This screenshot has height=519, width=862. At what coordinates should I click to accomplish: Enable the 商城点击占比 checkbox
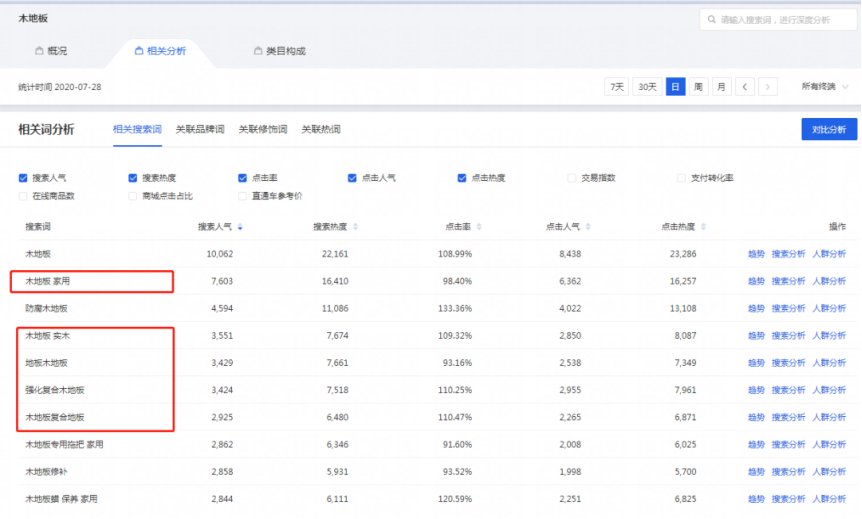pyautogui.click(x=132, y=196)
